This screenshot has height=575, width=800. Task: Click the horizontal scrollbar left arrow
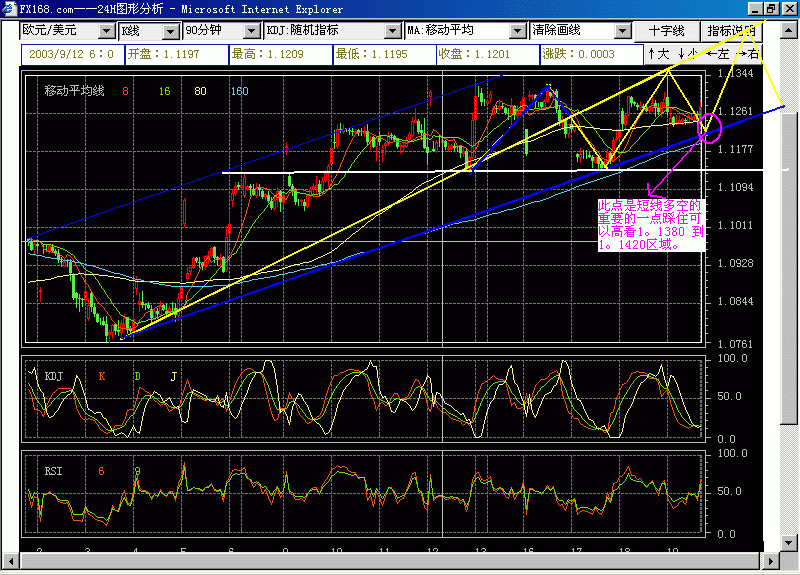pyautogui.click(x=10, y=561)
